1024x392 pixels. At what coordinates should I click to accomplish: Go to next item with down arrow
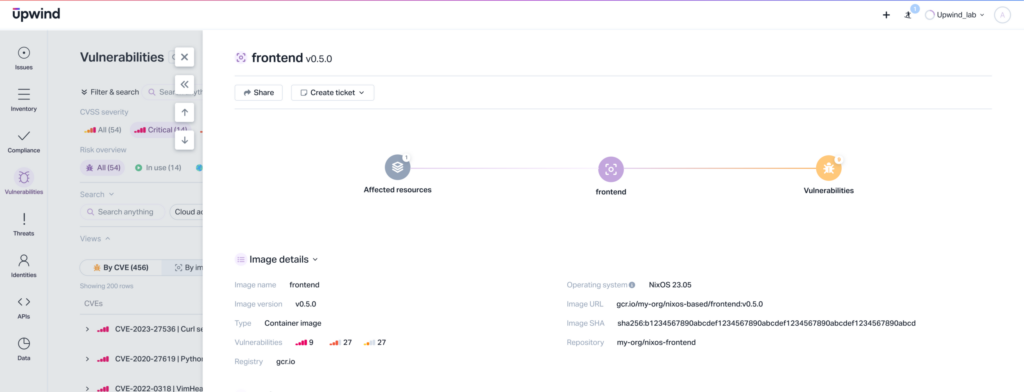click(x=184, y=140)
